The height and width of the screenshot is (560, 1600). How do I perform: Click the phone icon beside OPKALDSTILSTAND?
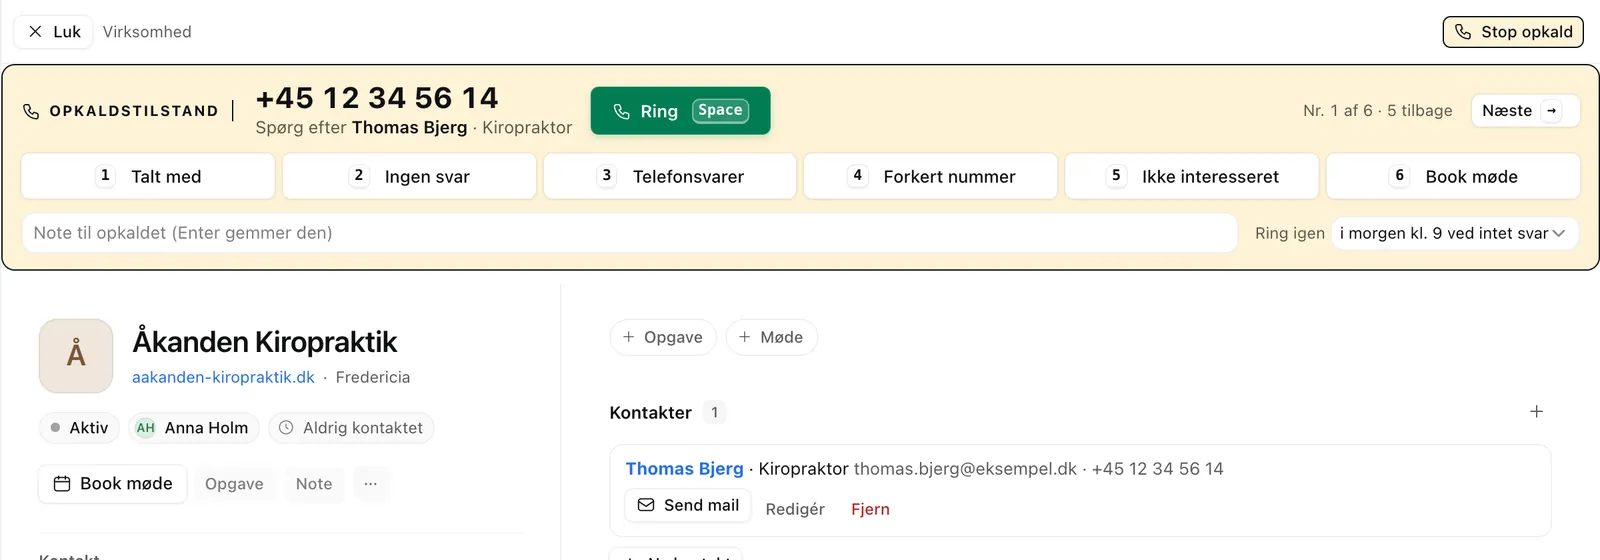(x=31, y=111)
